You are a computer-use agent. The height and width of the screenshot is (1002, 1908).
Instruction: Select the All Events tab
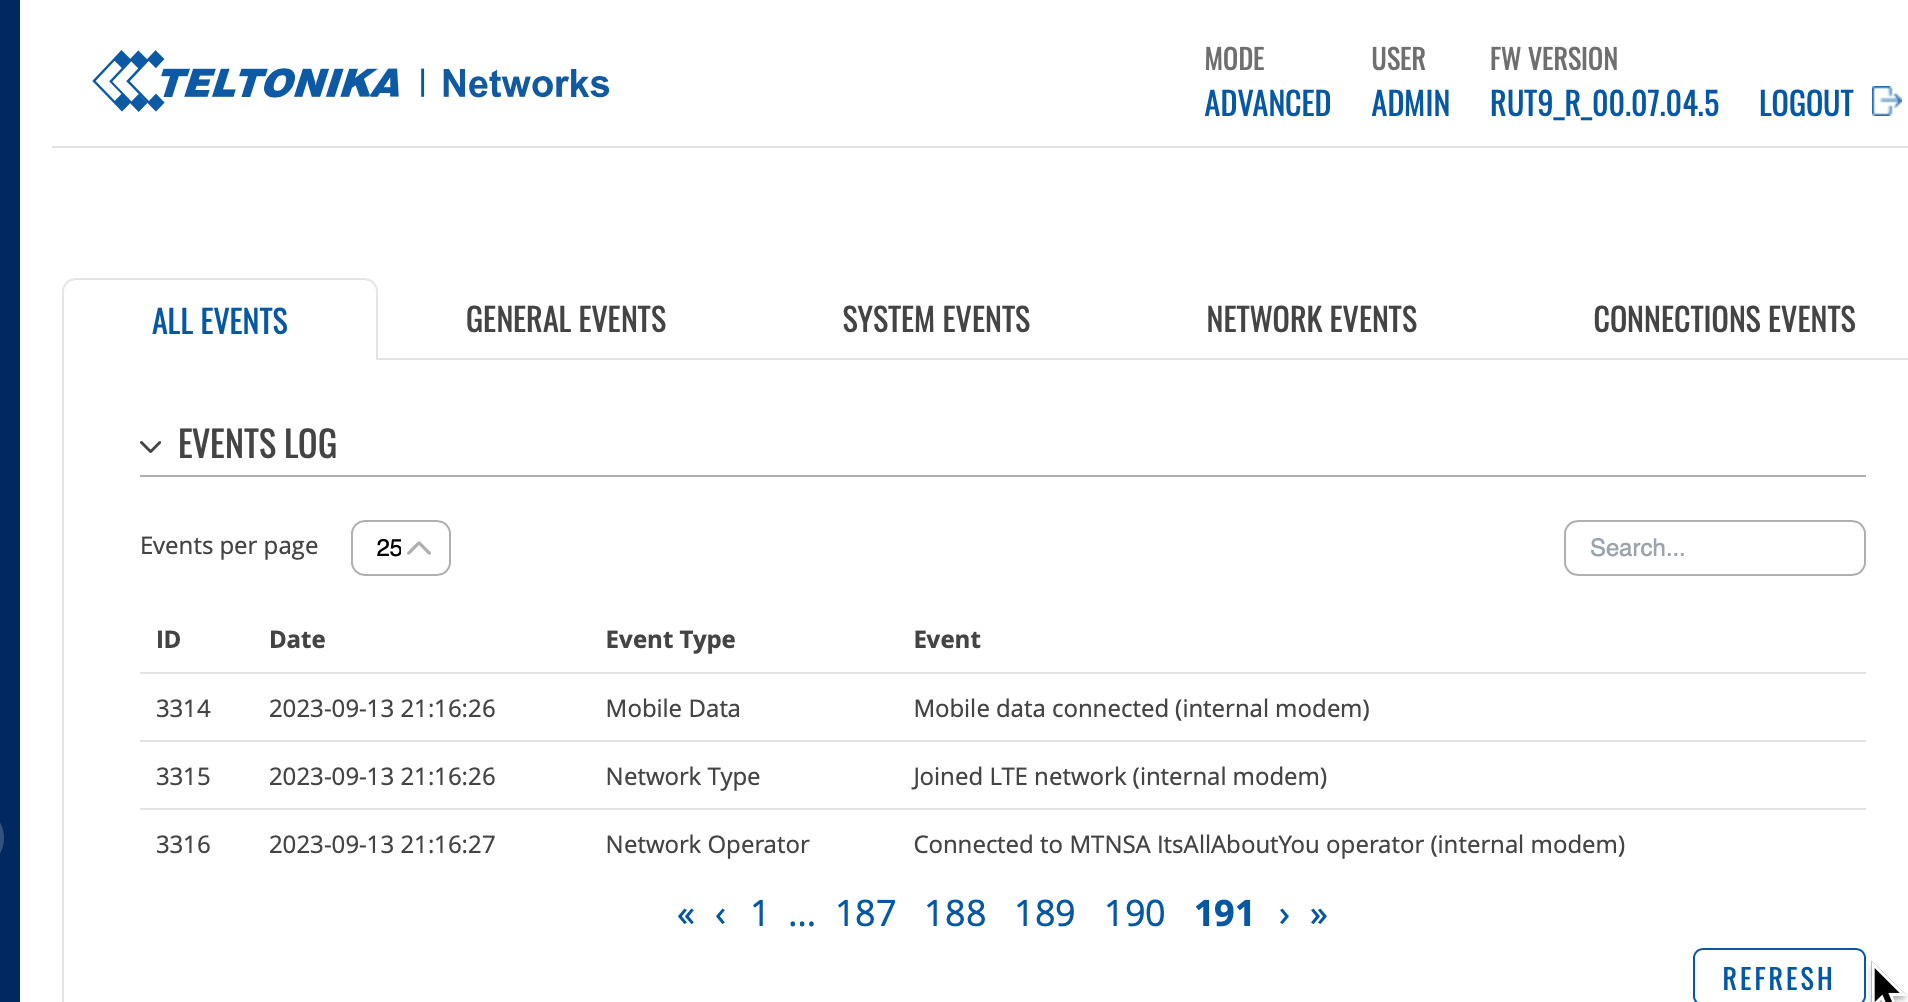point(220,321)
